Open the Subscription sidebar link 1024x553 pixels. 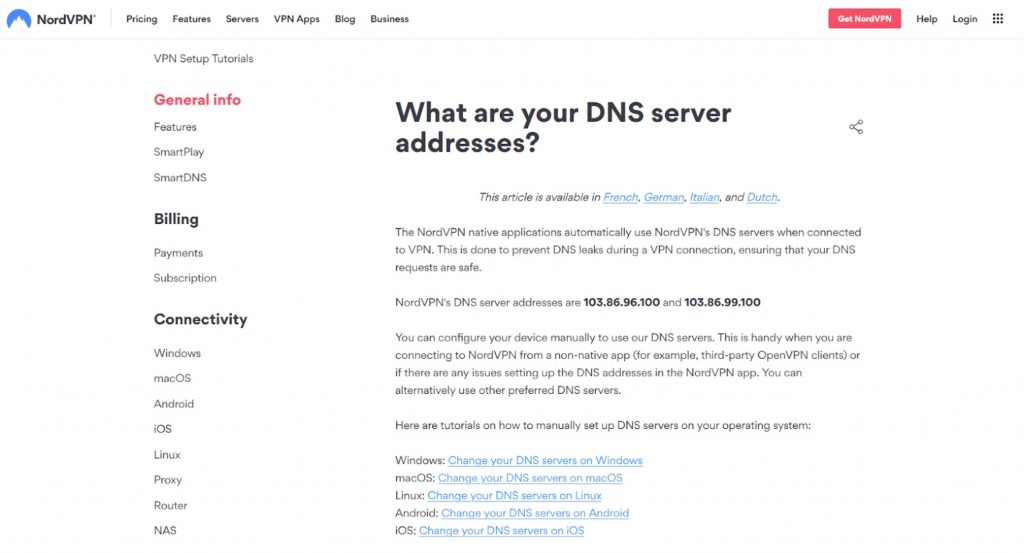tap(185, 278)
